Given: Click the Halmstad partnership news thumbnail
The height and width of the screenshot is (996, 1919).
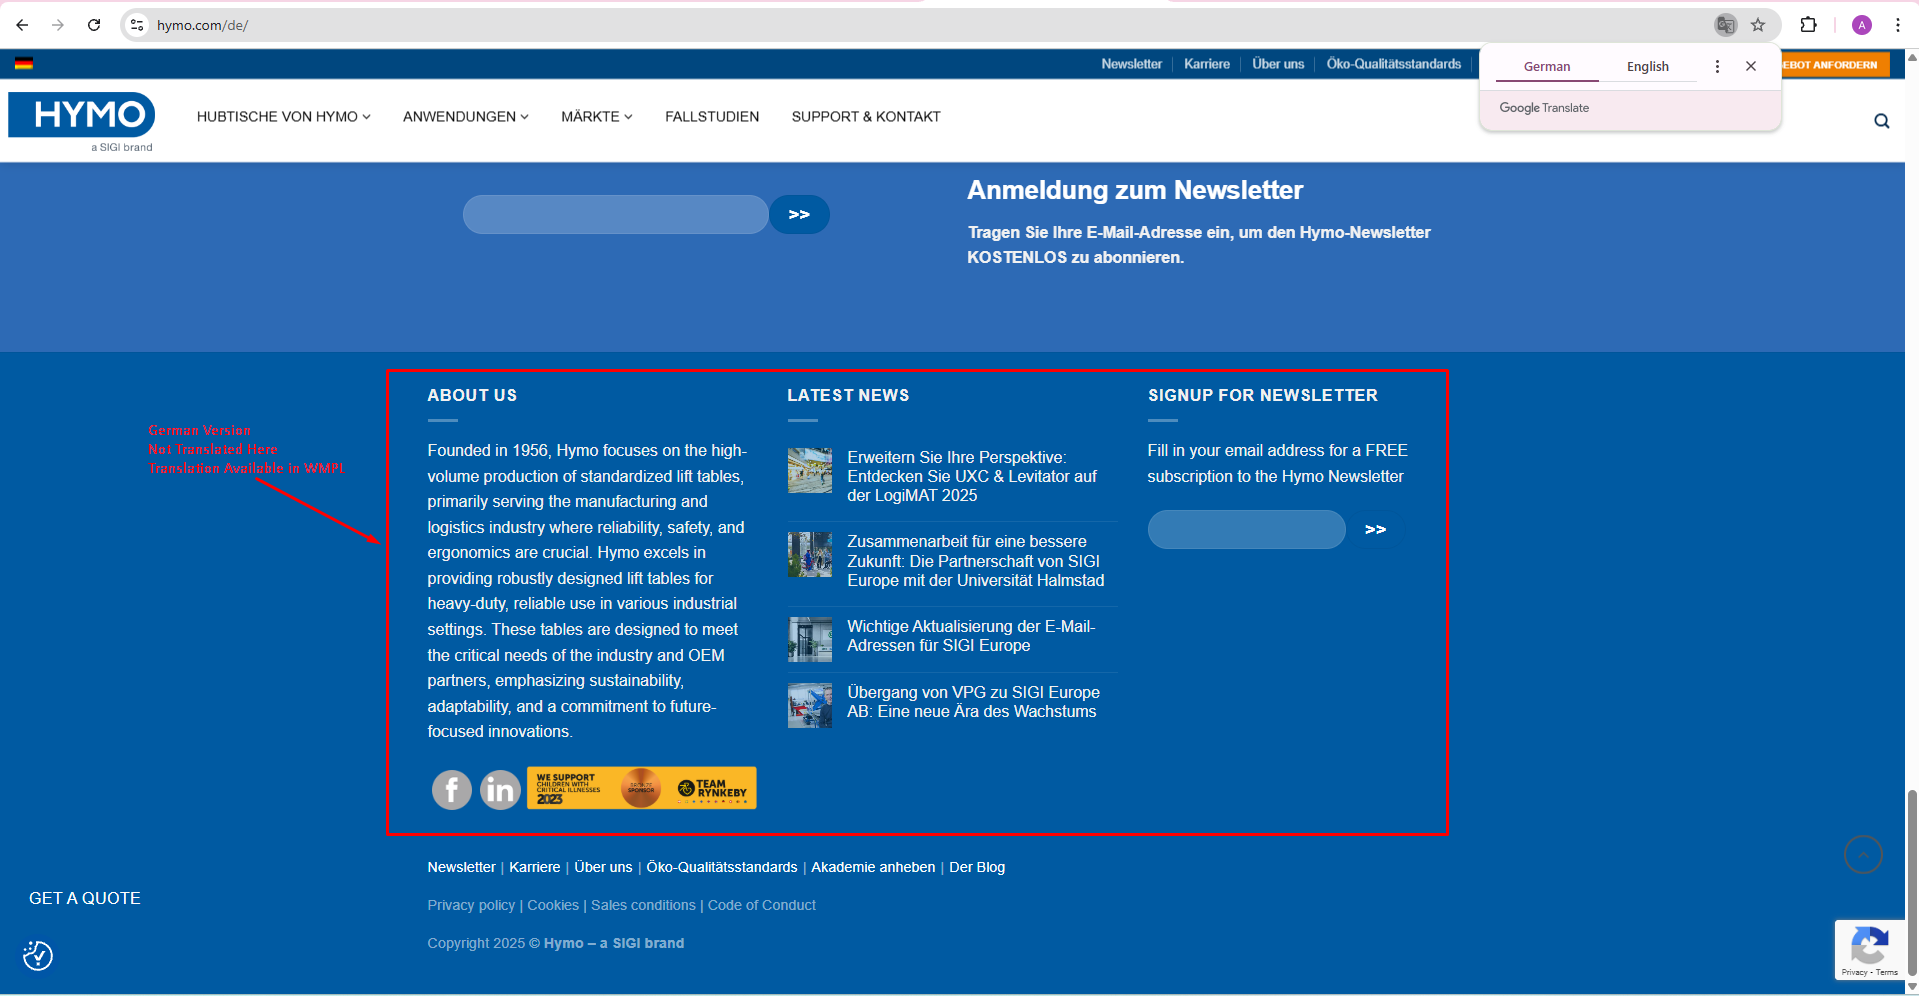Looking at the screenshot, I should click(810, 555).
